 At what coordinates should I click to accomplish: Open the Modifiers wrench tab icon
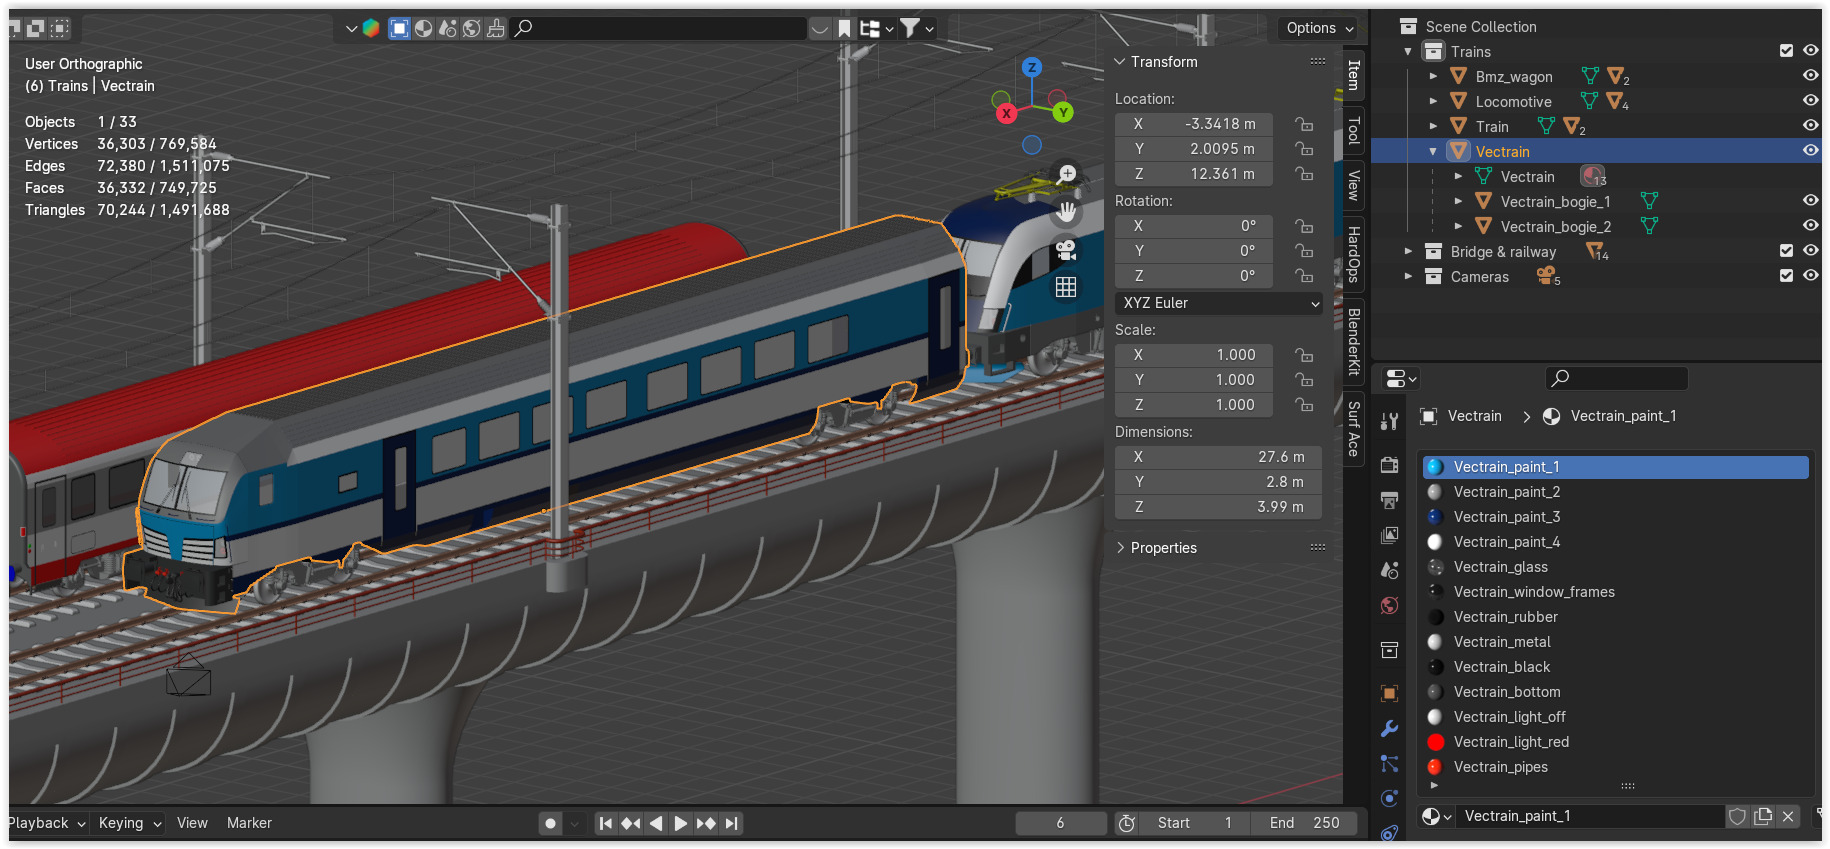click(1389, 729)
